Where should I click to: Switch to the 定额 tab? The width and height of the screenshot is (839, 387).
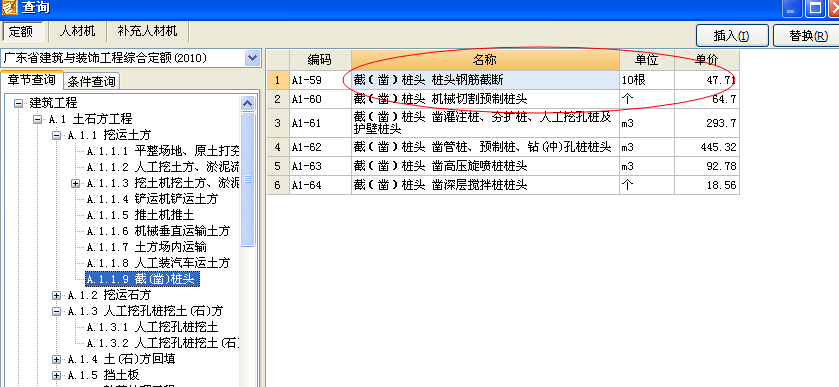point(21,31)
